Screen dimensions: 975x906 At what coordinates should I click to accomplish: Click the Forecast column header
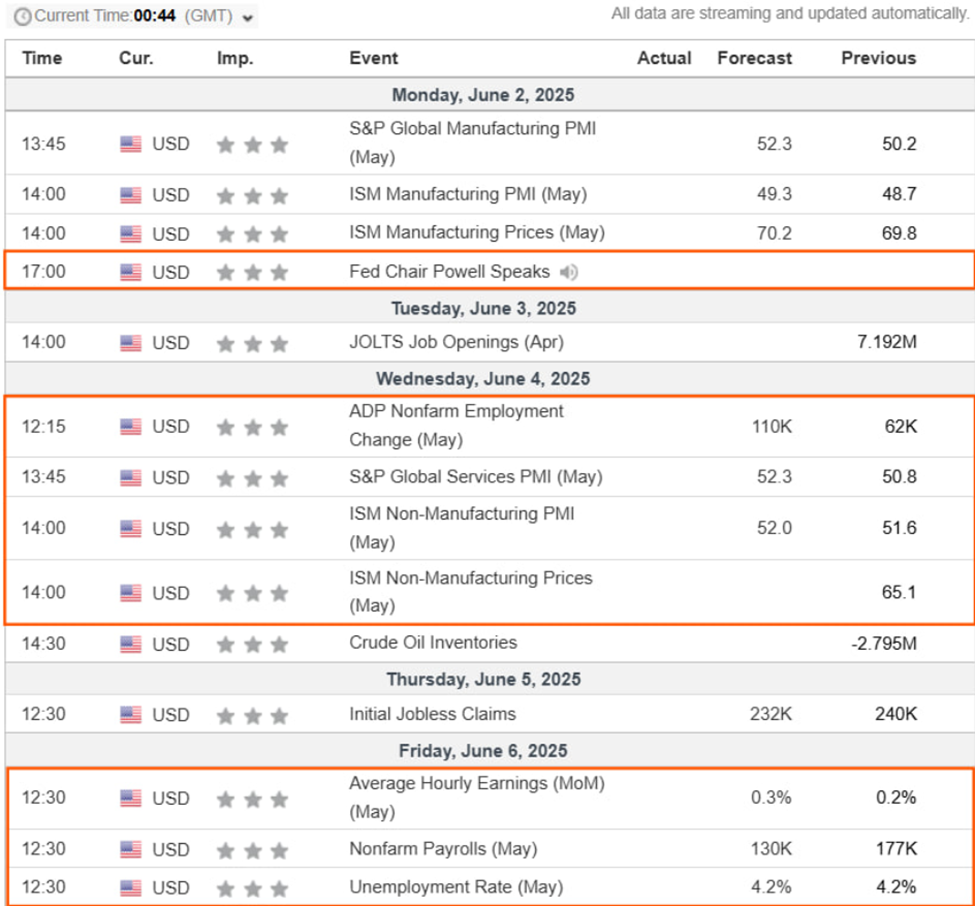click(x=754, y=58)
